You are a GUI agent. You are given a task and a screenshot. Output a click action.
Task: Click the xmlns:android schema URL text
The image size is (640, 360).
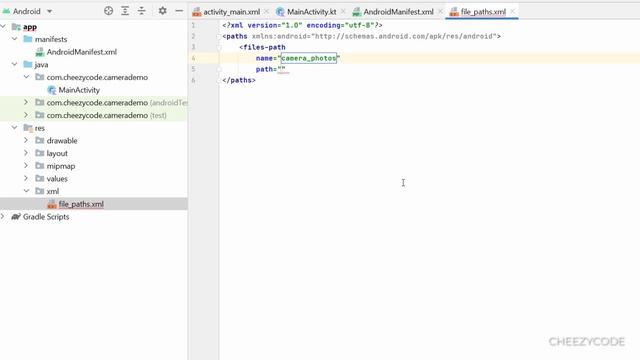coord(404,36)
